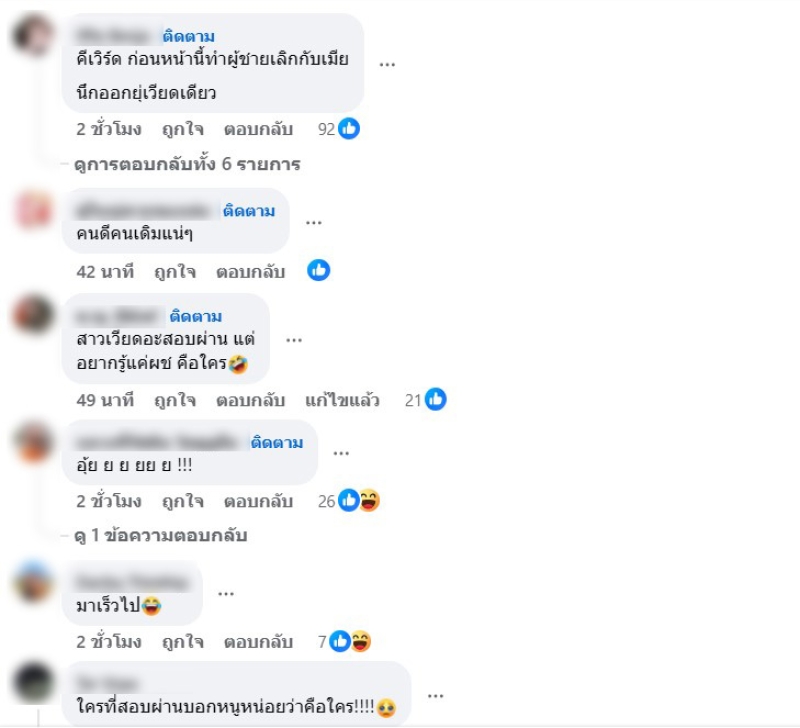Expand 'ดูการตอบกลับทั้ง 6 รายการ' replies
The image size is (800, 728).
tap(187, 164)
